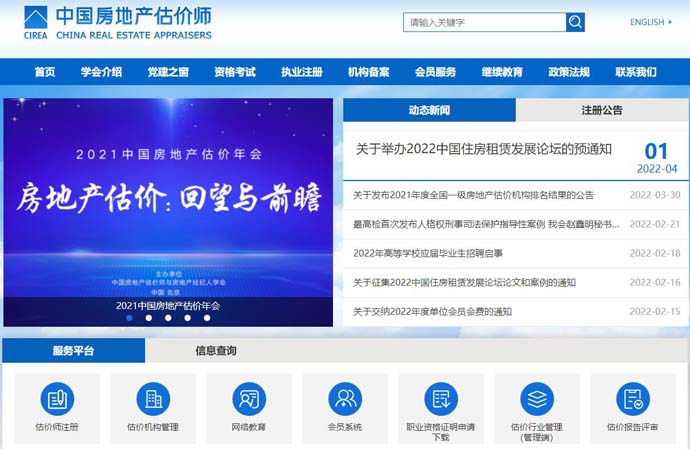Open the 联系我们 navigation item
Screen dimensions: 690x449
coord(636,72)
